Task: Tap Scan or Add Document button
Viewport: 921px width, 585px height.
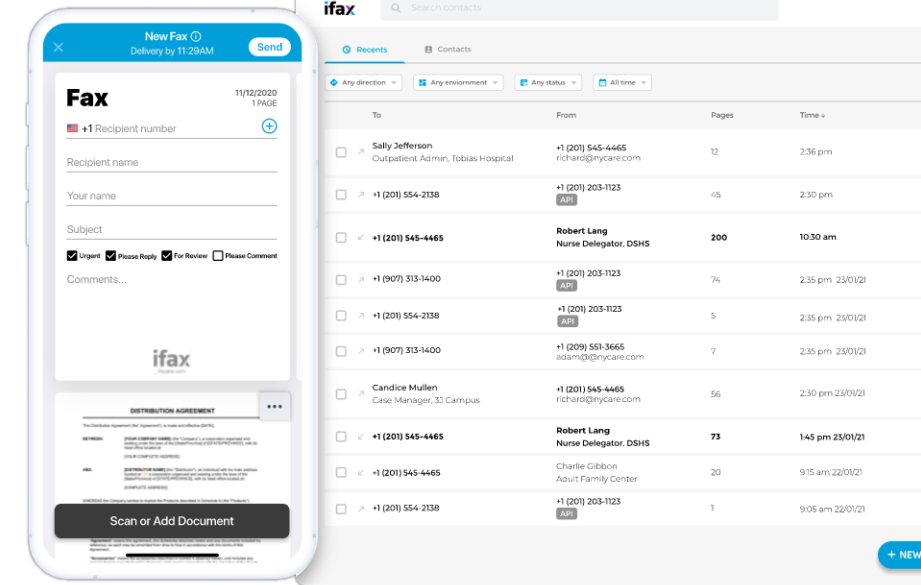Action: point(172,521)
